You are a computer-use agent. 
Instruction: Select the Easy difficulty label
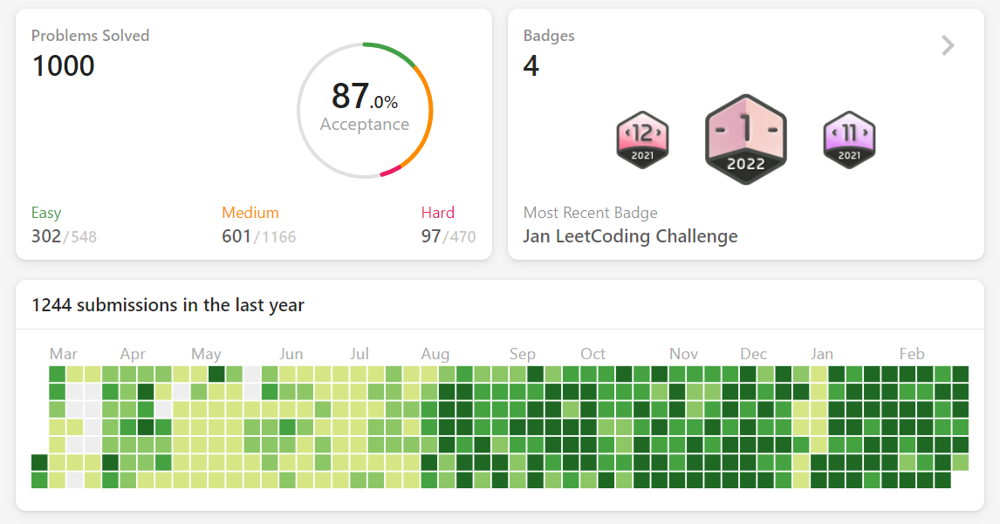46,212
